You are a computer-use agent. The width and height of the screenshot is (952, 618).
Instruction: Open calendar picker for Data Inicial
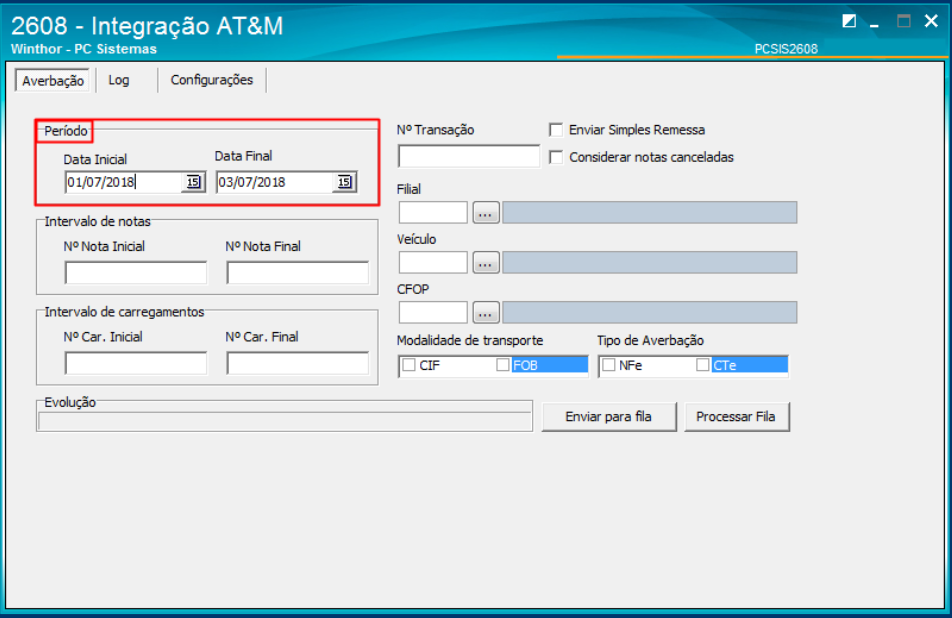[x=193, y=182]
